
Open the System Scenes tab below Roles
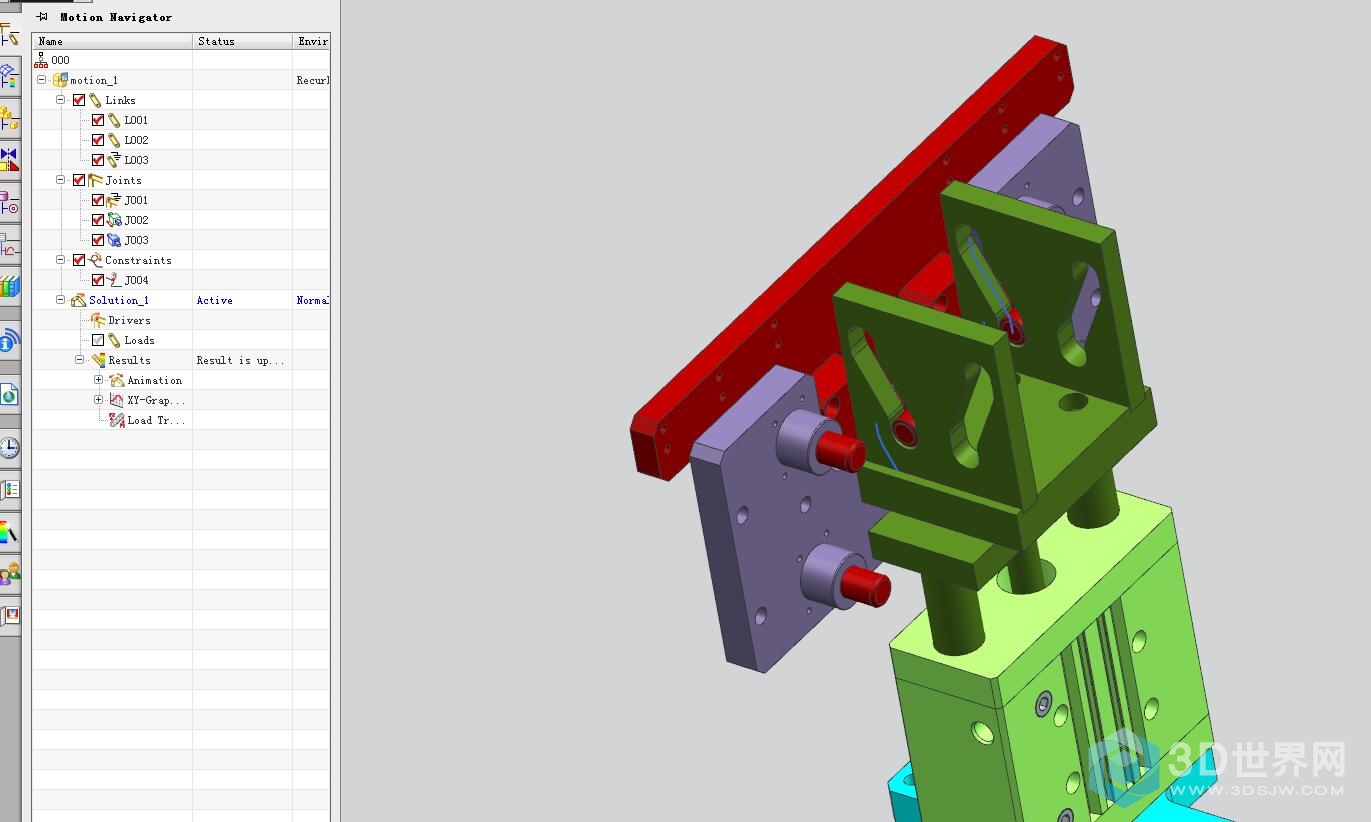(x=9, y=615)
